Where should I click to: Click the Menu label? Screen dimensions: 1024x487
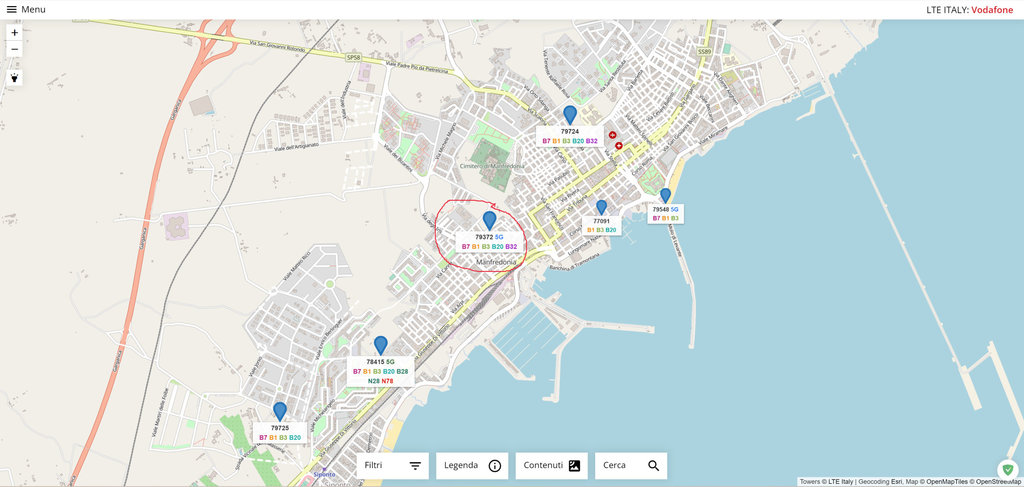click(33, 9)
